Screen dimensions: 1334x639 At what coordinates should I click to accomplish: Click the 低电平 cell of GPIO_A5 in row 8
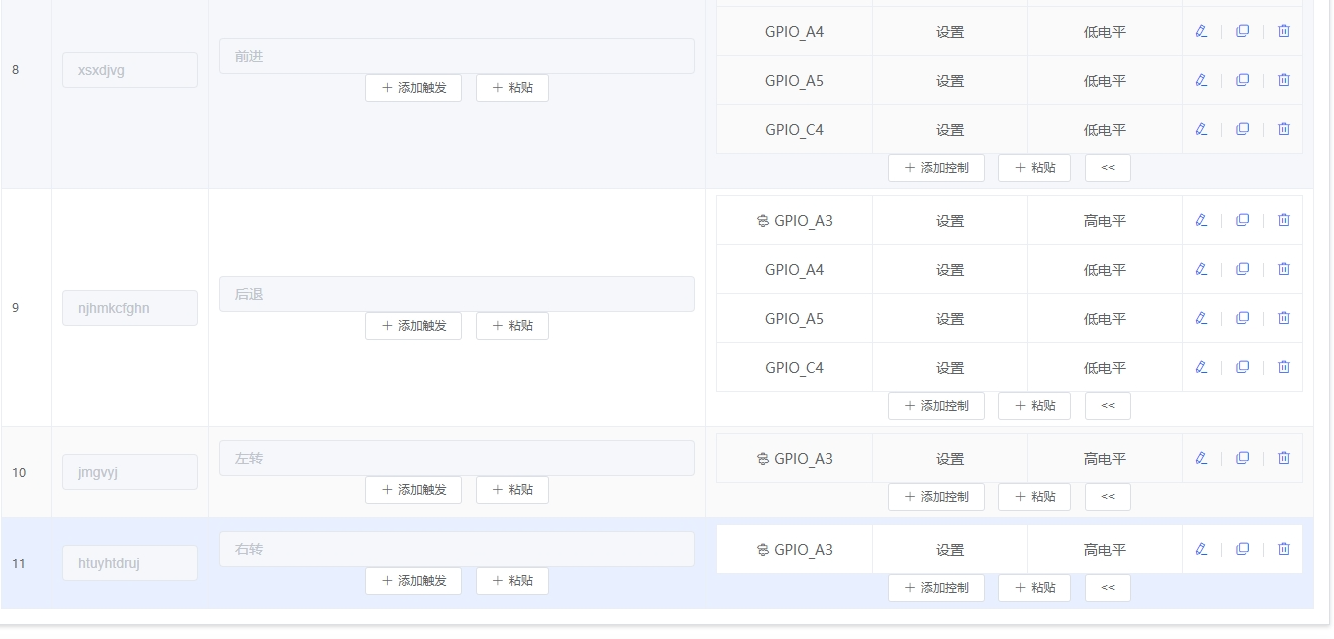pos(1105,80)
